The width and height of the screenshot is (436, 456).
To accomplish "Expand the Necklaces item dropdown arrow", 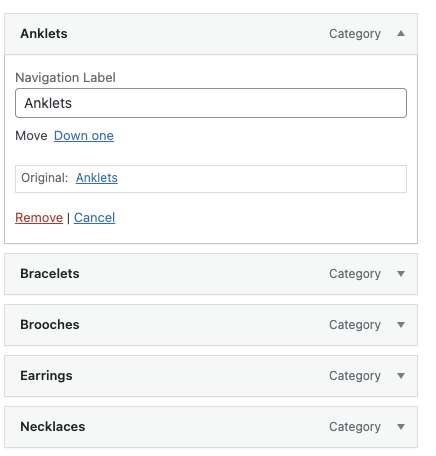I will tap(401, 427).
